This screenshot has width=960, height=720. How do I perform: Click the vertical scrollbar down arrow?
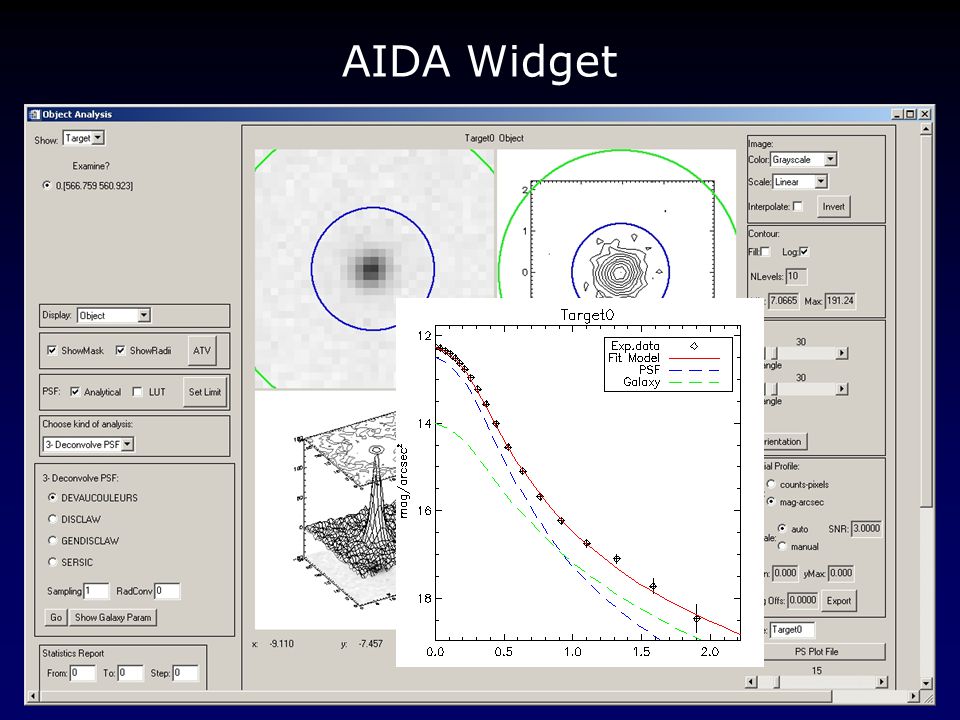(926, 683)
